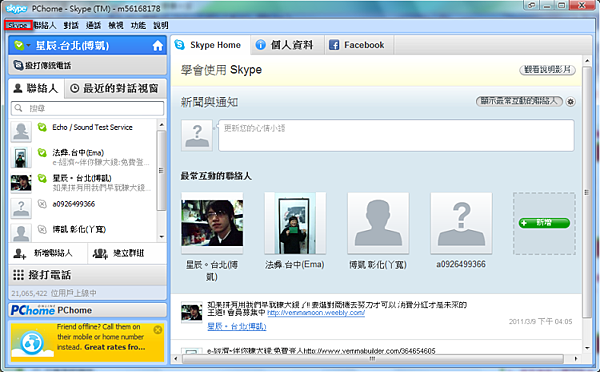The image size is (600, 372).
Task: Click 顯示最常互動的聯絡人 filter button
Action: tap(519, 101)
